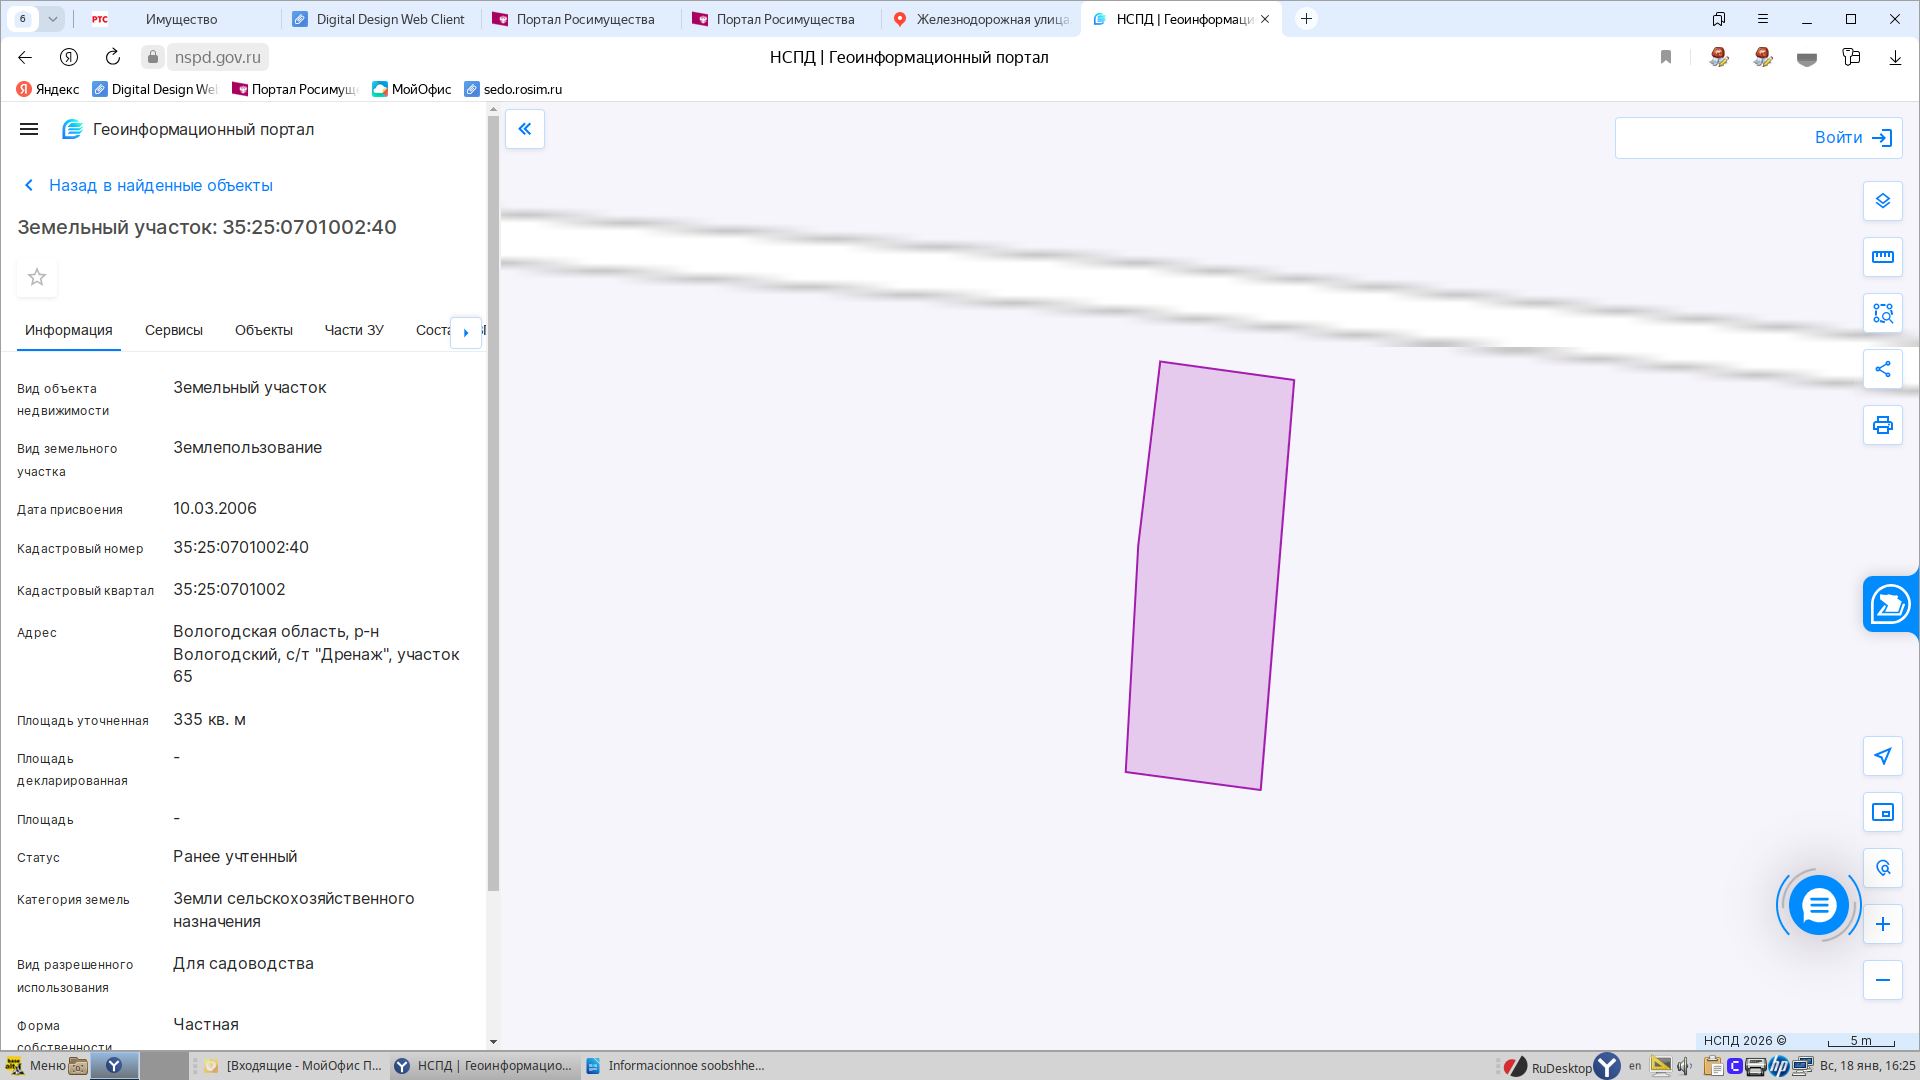Click the left panel vertical scrollbar
1920x1080 pixels.
click(493, 500)
